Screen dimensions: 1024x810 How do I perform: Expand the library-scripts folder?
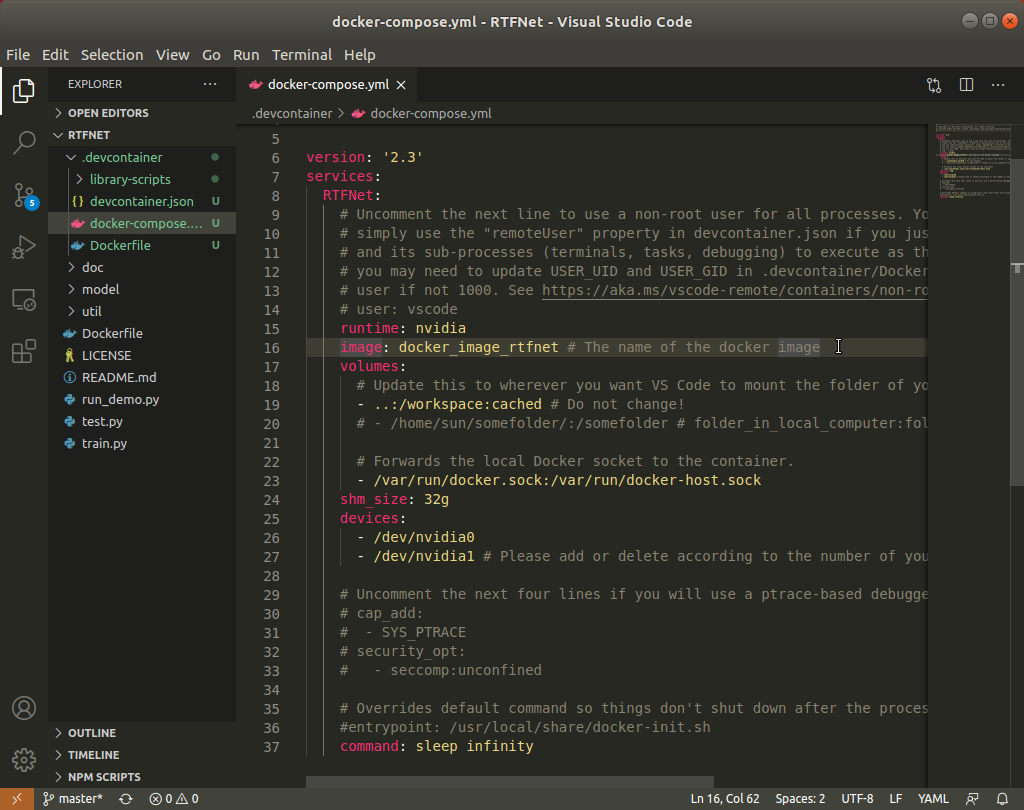pos(142,179)
